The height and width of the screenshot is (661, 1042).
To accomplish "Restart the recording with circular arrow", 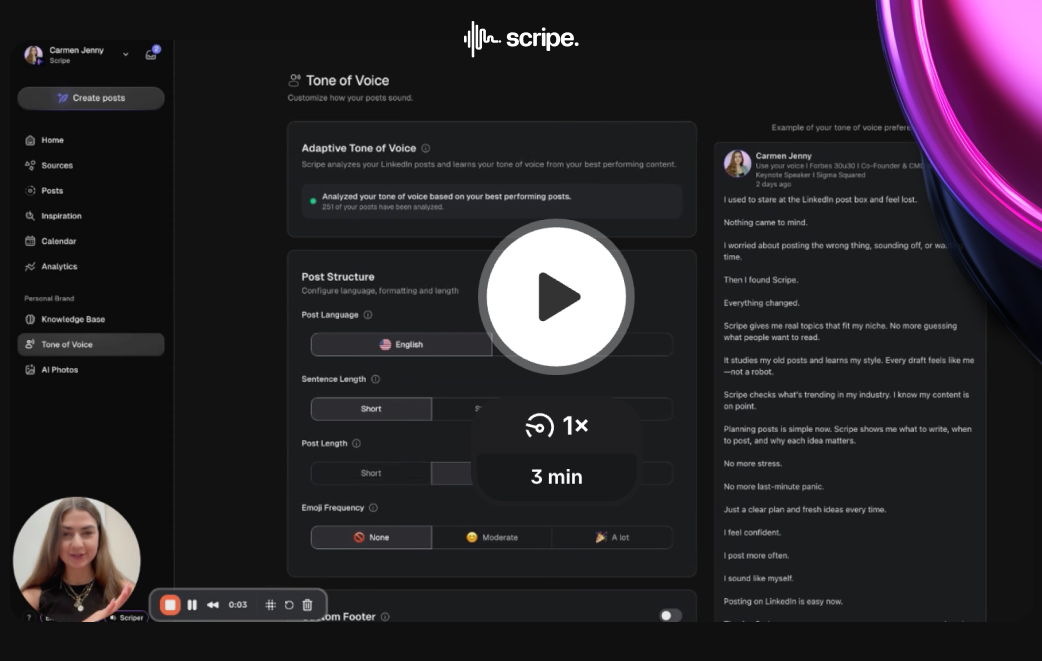I will [289, 605].
